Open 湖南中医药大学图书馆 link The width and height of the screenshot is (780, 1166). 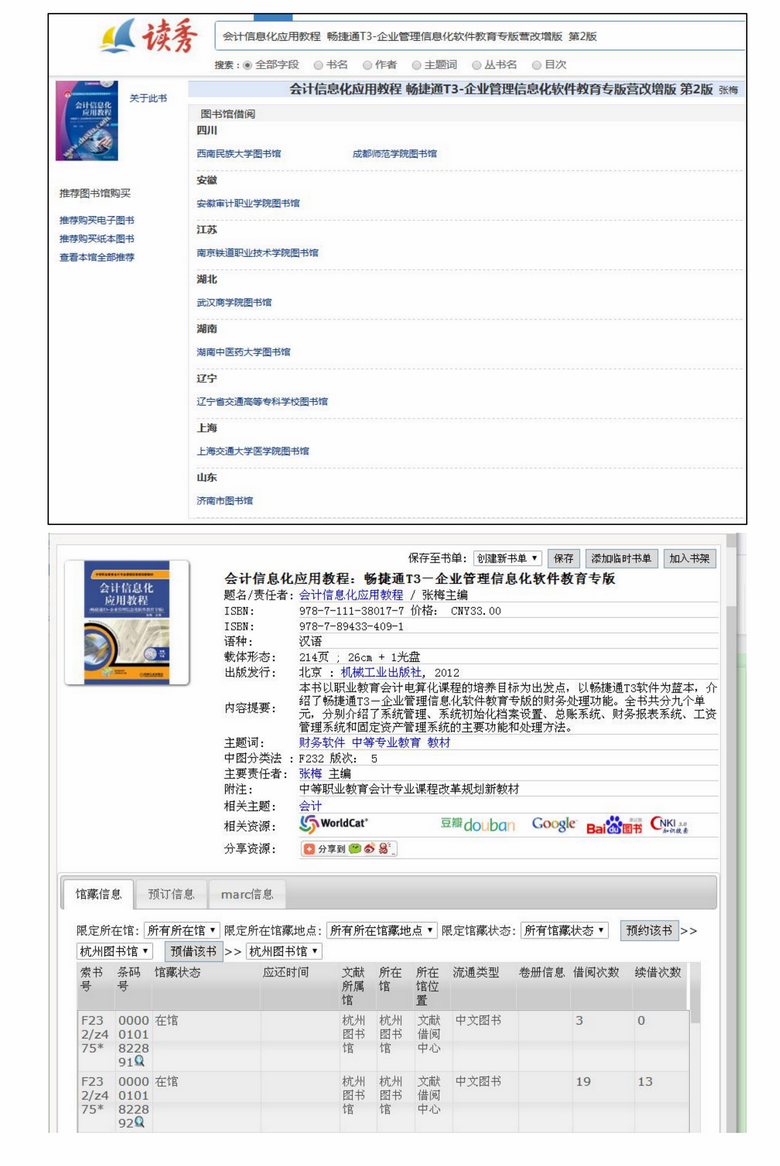(244, 352)
